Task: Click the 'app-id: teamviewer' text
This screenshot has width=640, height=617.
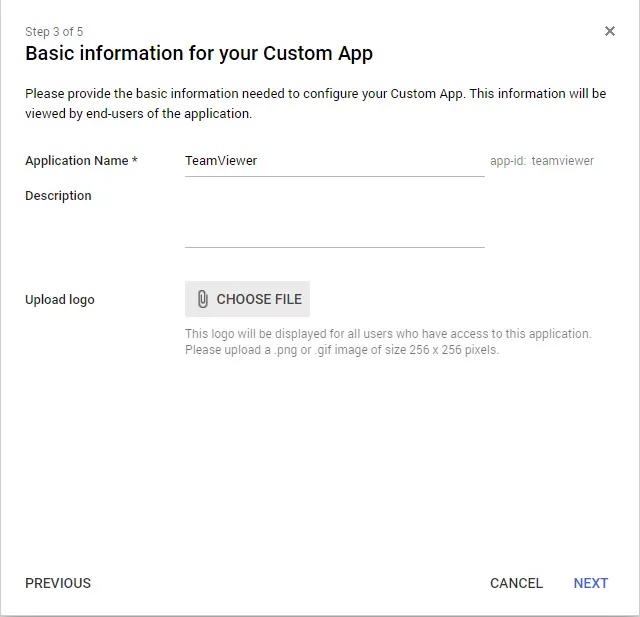Action: click(542, 161)
